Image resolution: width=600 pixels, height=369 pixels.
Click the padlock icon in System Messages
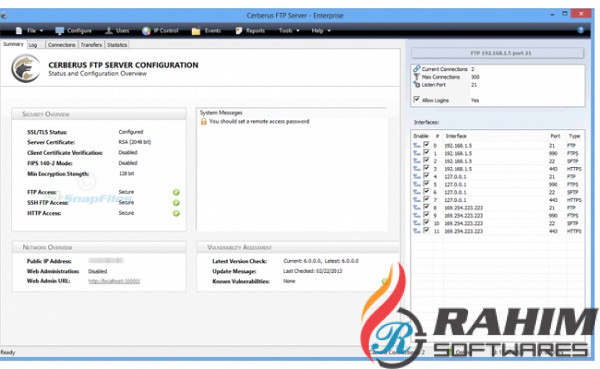click(204, 122)
